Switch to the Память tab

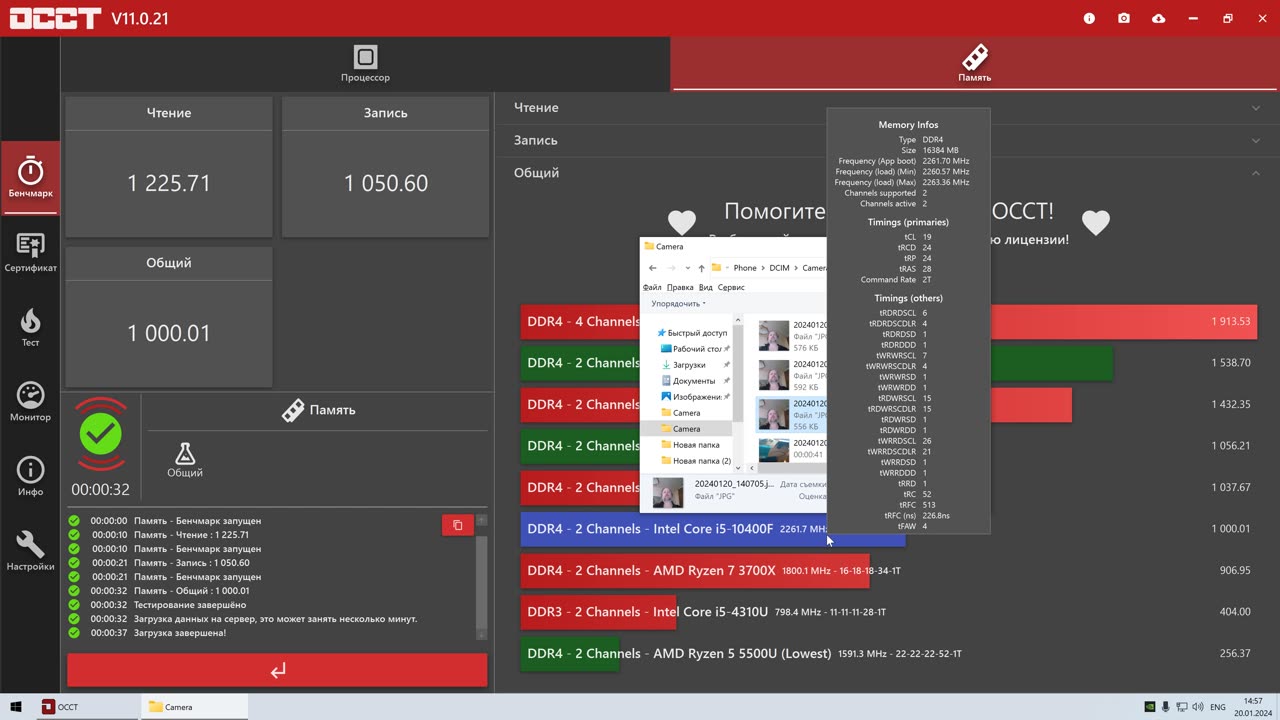pos(975,64)
